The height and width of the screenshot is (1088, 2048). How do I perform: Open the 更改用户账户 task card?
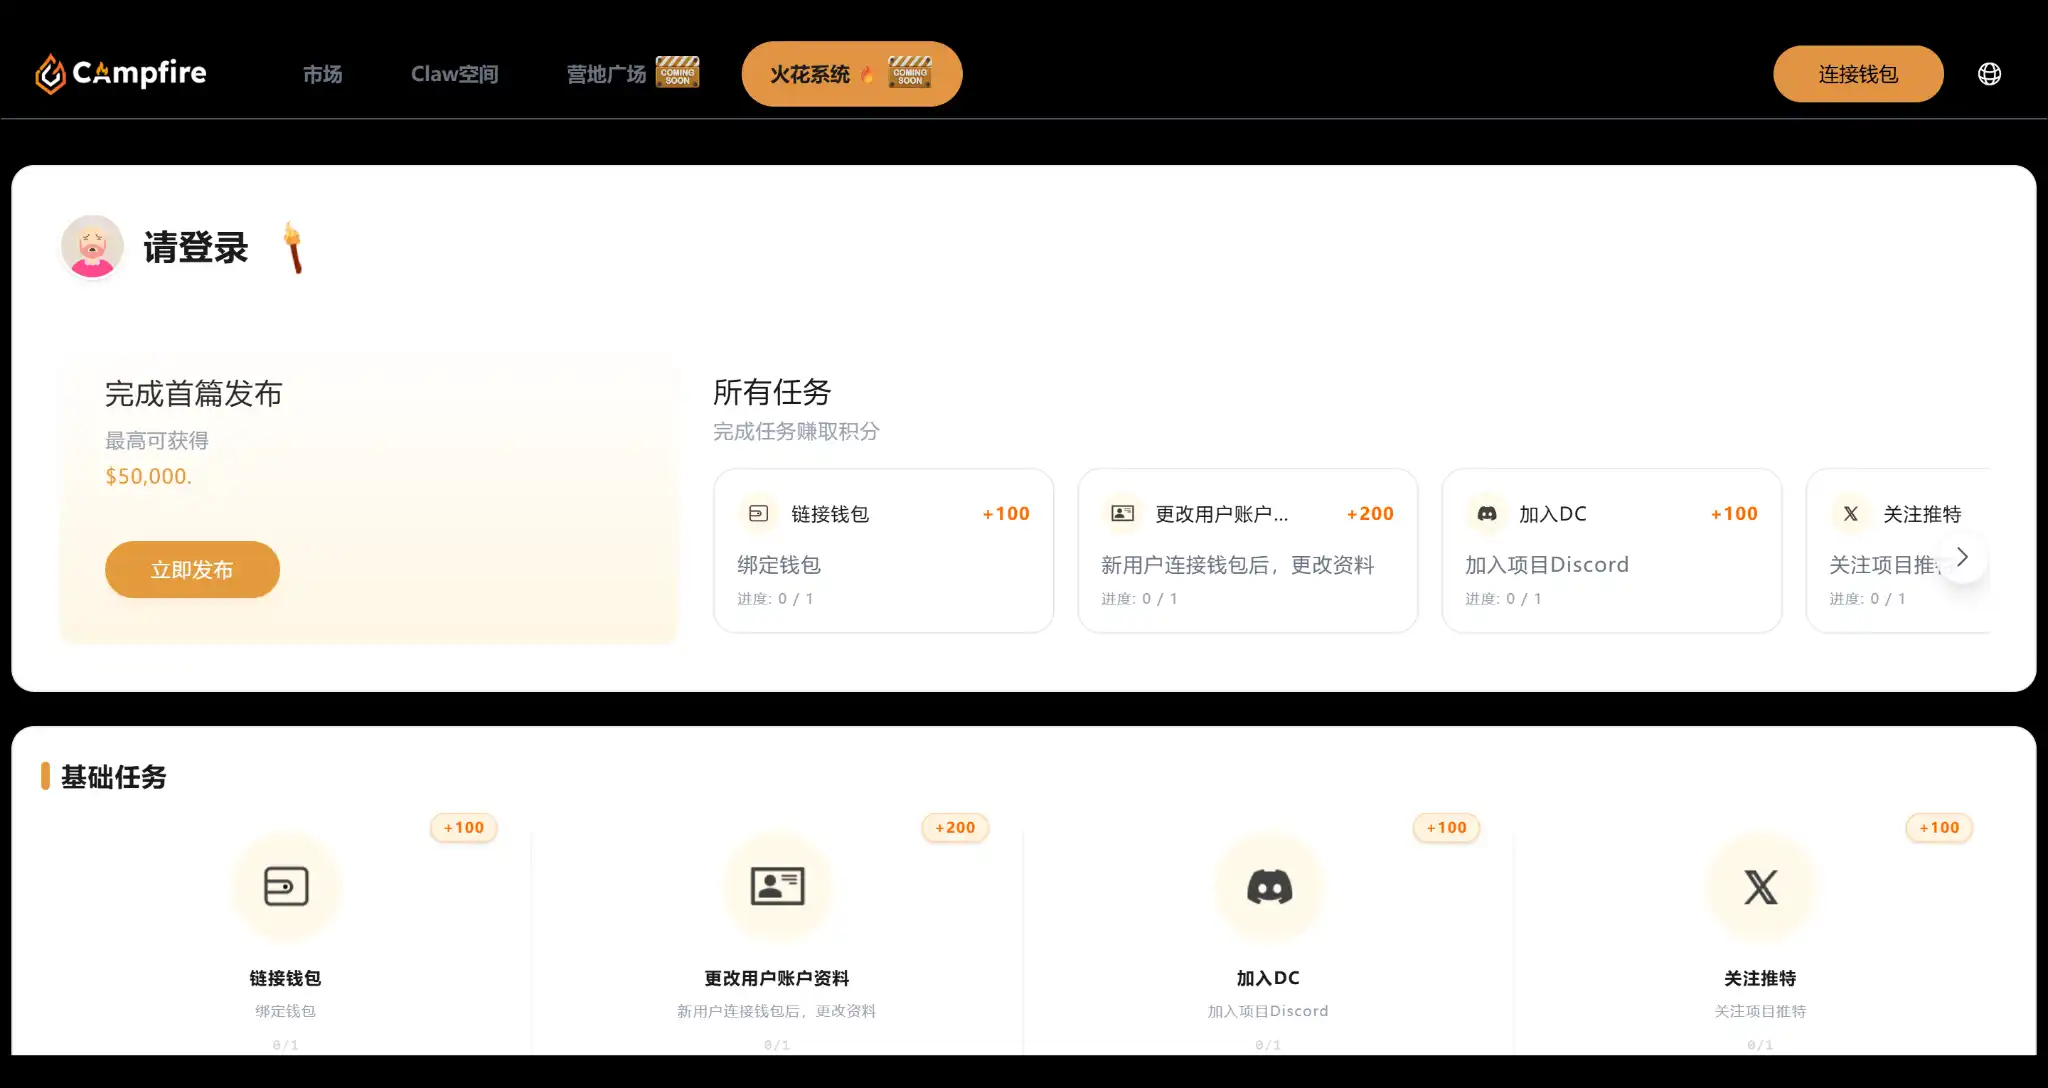tap(1247, 550)
